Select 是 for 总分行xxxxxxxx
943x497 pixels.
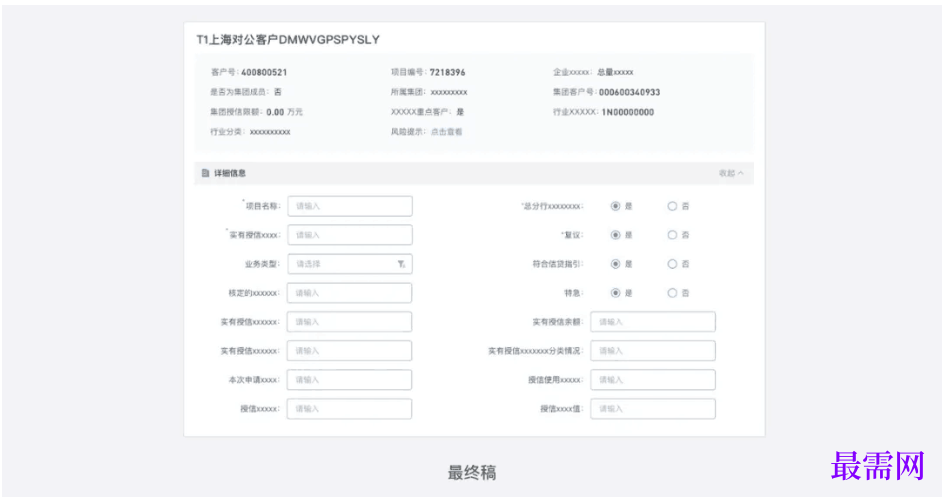(615, 206)
